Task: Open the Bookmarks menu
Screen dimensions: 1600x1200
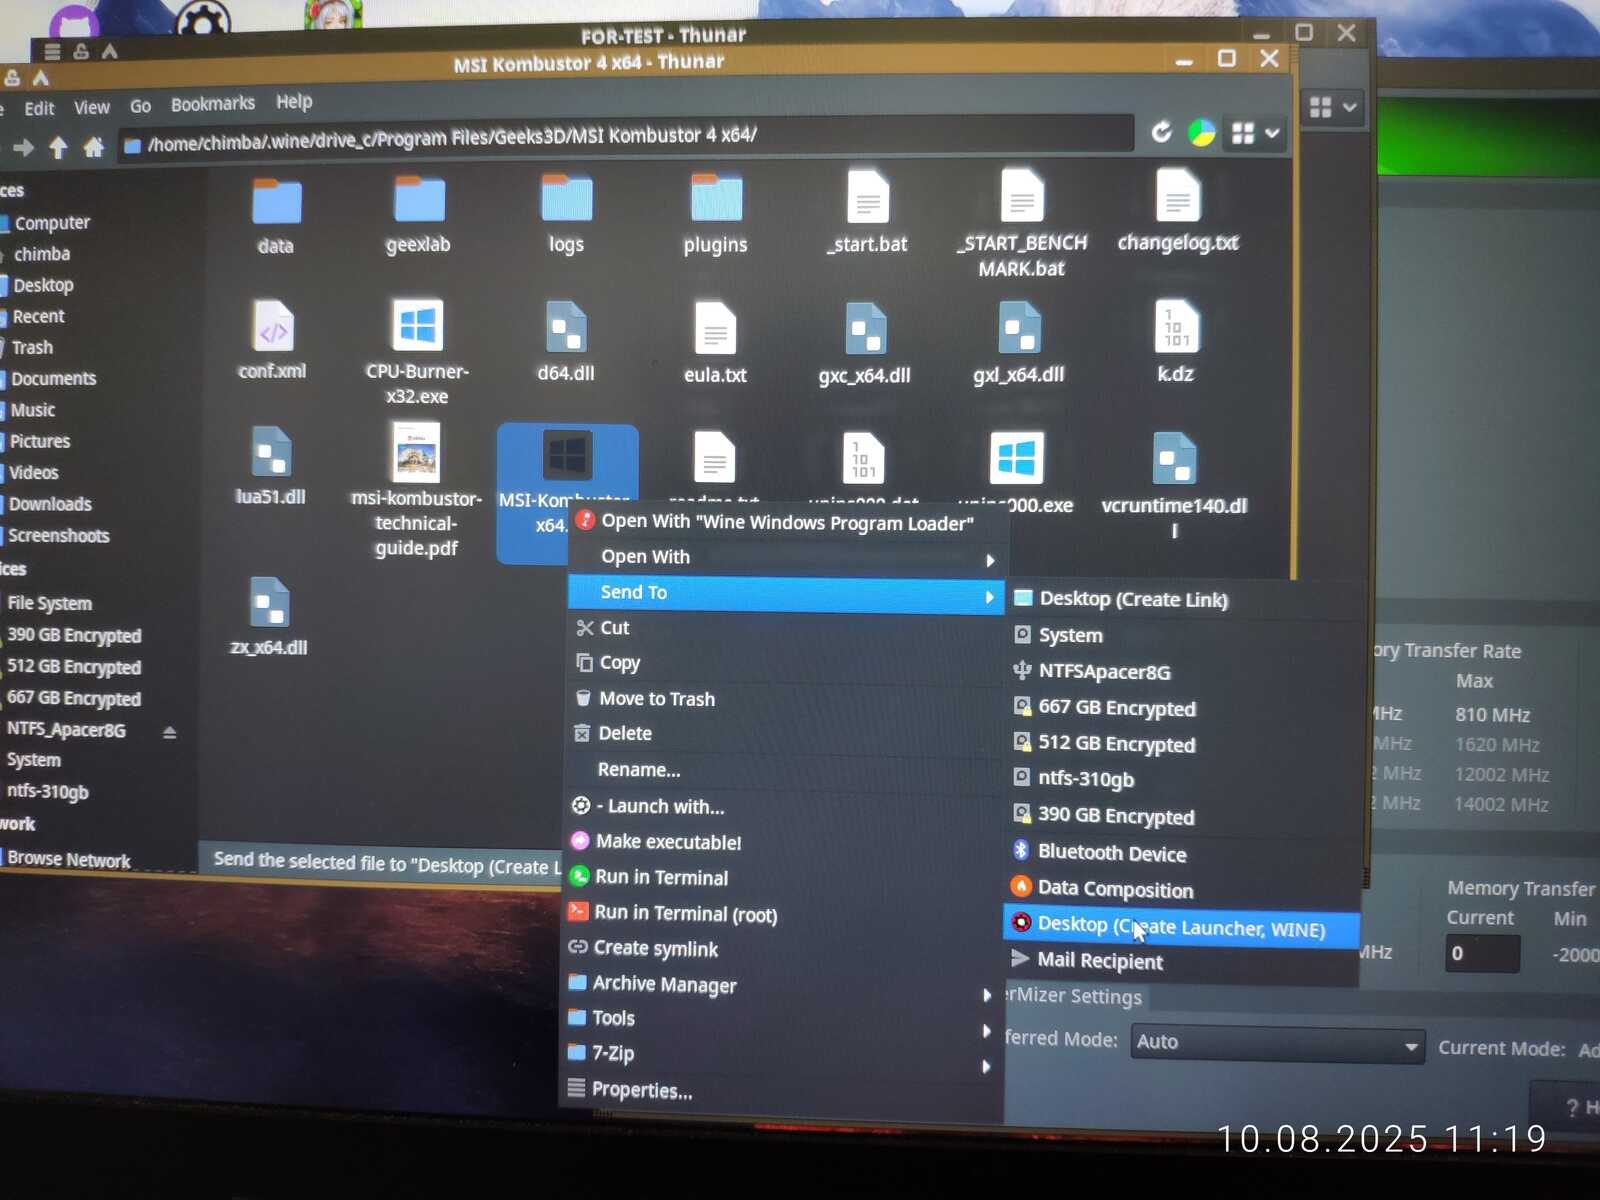Action: click(x=212, y=104)
